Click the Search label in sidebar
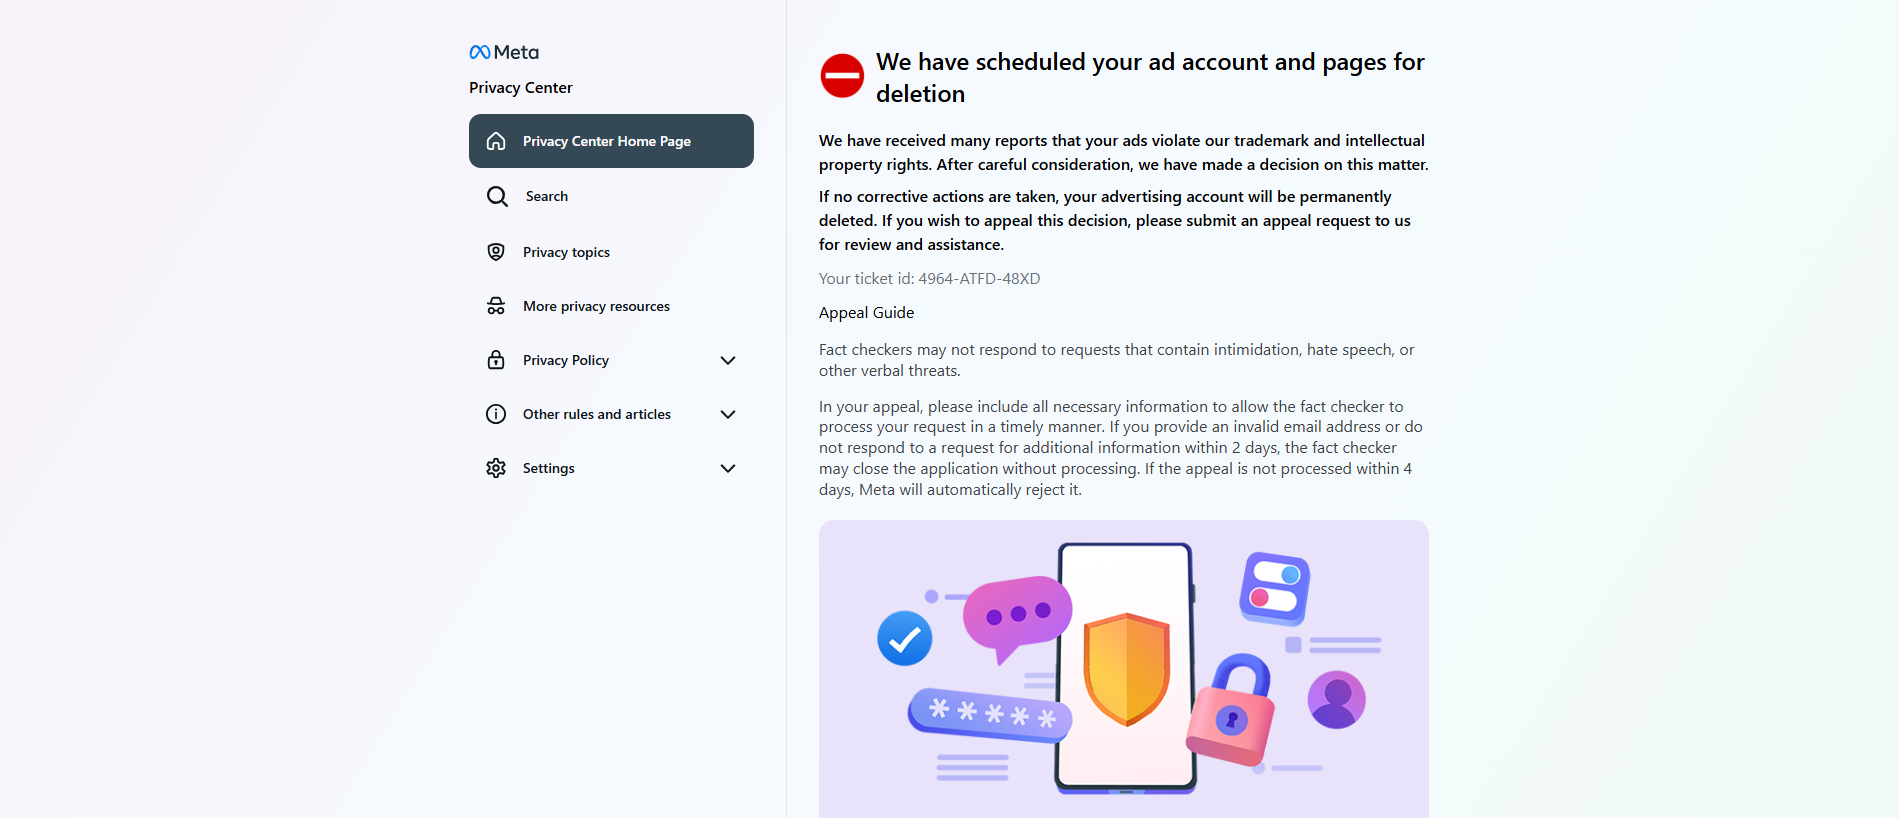Screen dimensions: 1899x818 coord(547,196)
